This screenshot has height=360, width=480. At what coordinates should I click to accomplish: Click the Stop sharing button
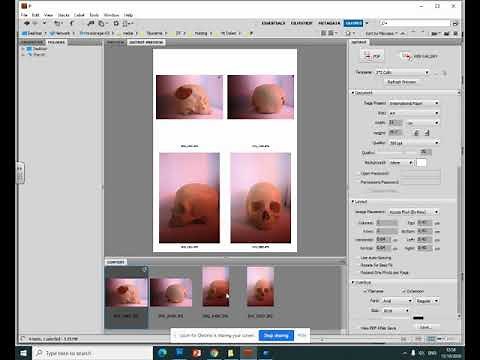(276, 336)
